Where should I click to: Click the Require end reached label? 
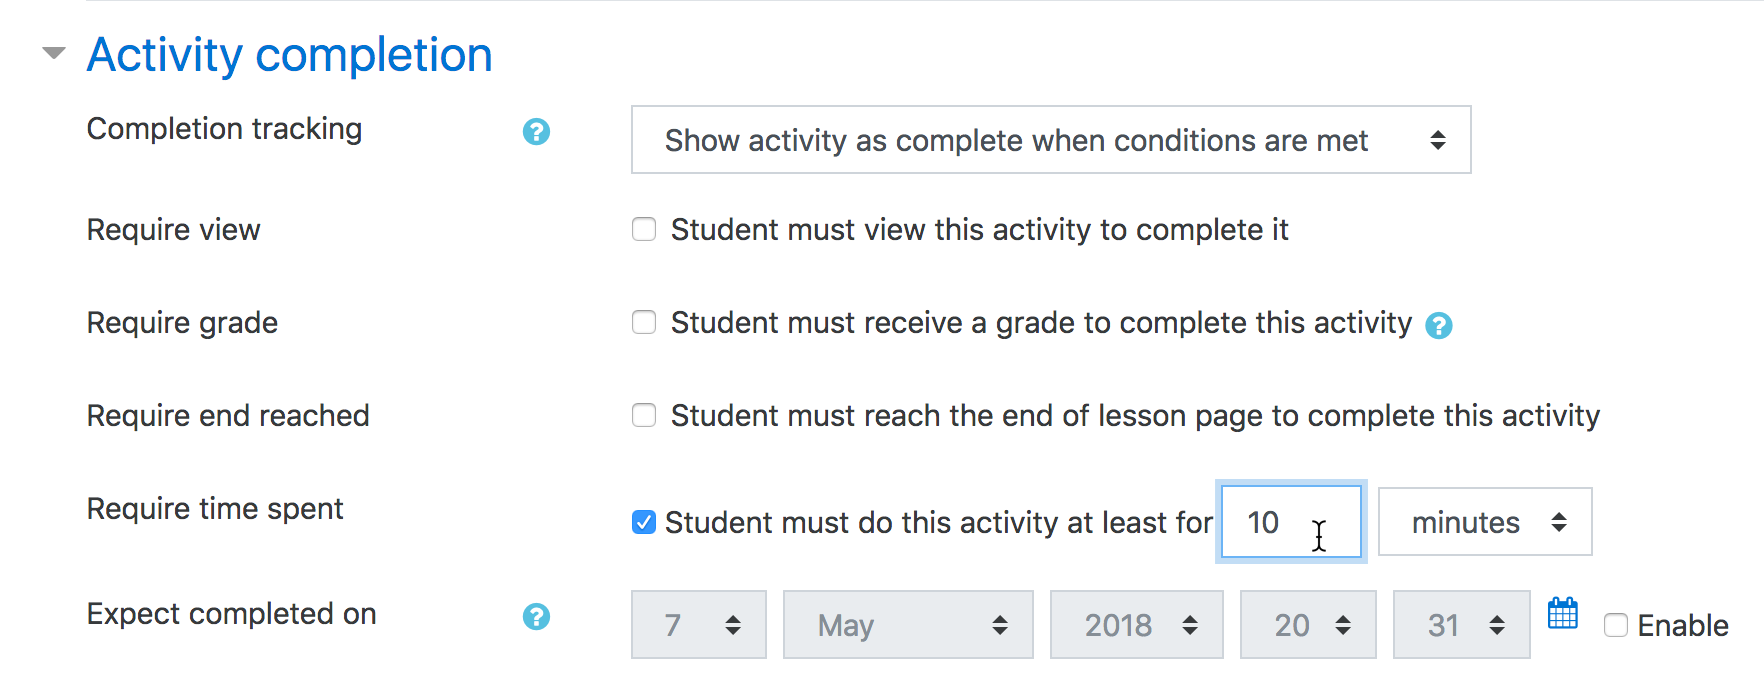click(228, 416)
